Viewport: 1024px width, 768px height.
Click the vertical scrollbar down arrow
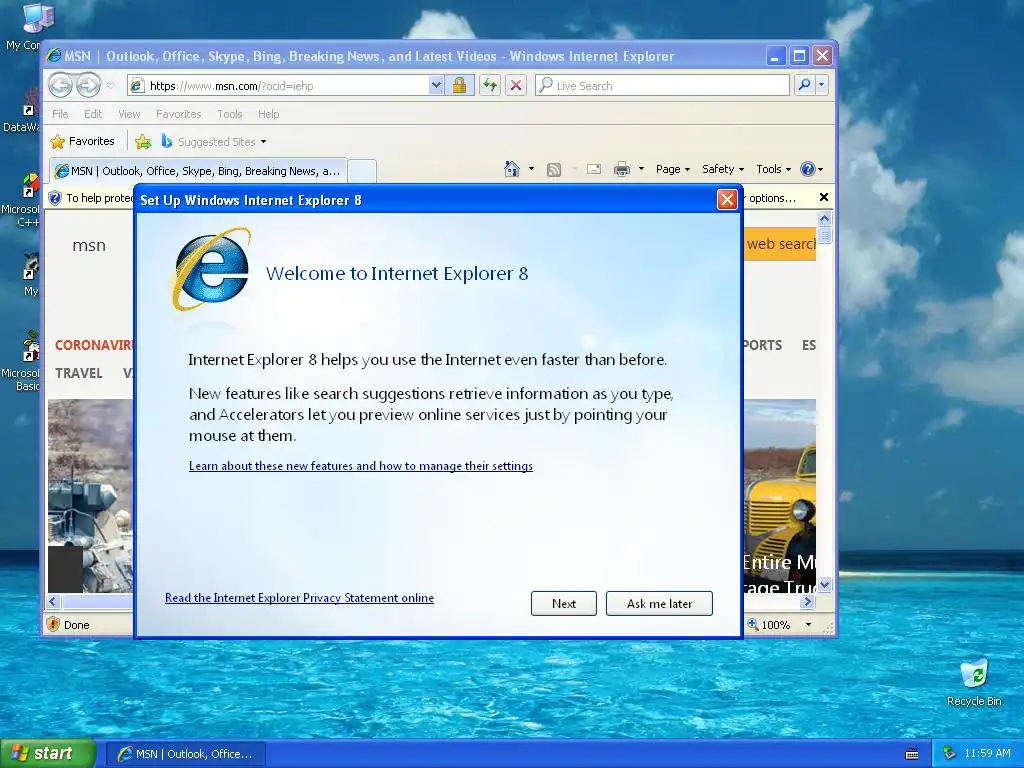825,585
